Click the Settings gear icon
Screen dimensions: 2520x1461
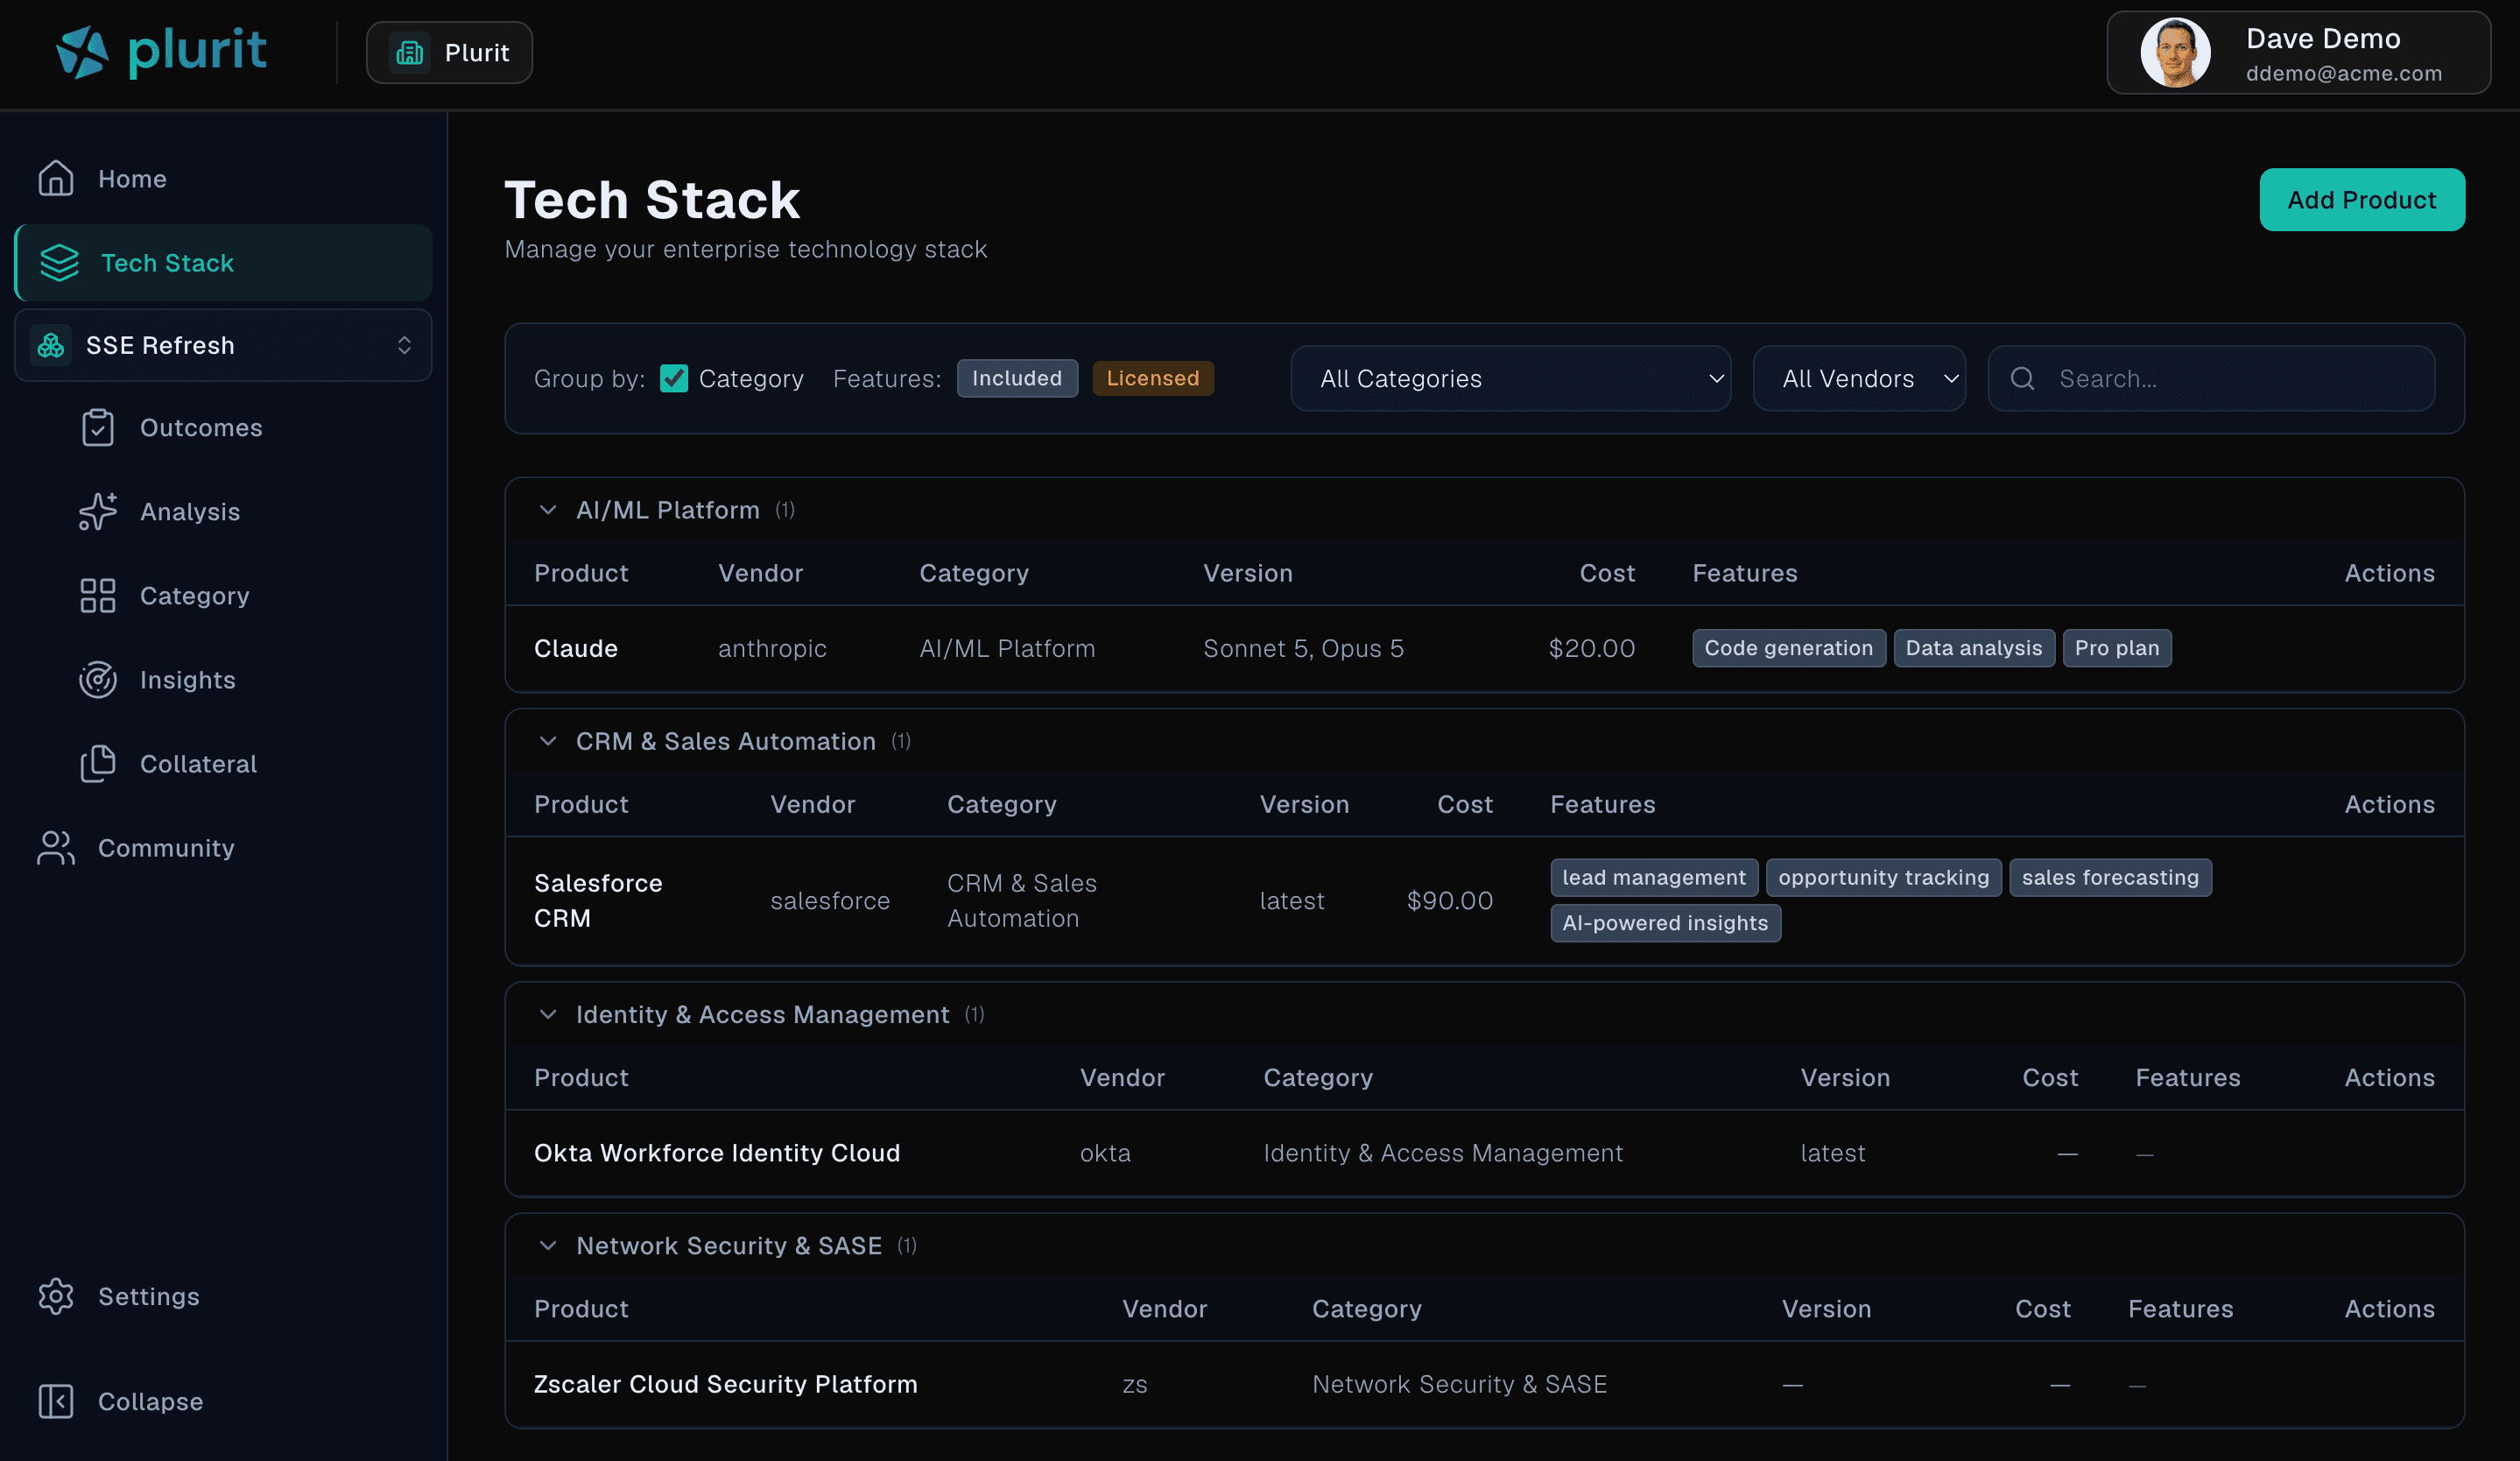(x=56, y=1297)
